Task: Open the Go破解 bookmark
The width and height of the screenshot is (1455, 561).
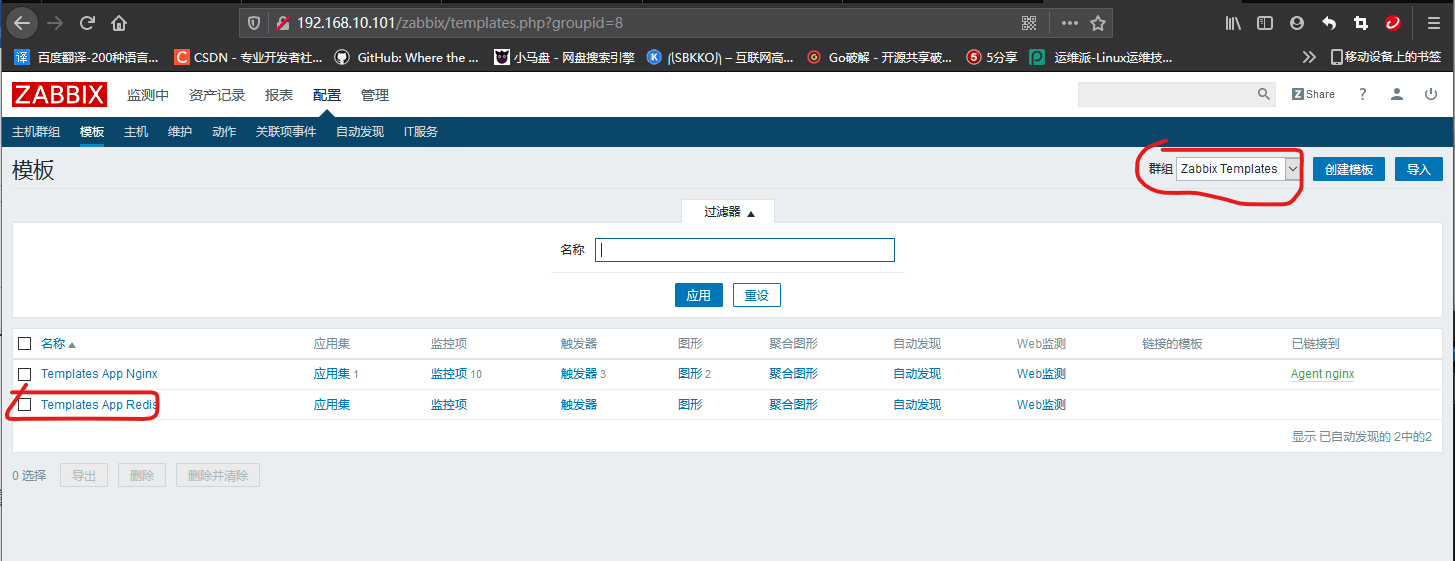Action: tap(880, 57)
